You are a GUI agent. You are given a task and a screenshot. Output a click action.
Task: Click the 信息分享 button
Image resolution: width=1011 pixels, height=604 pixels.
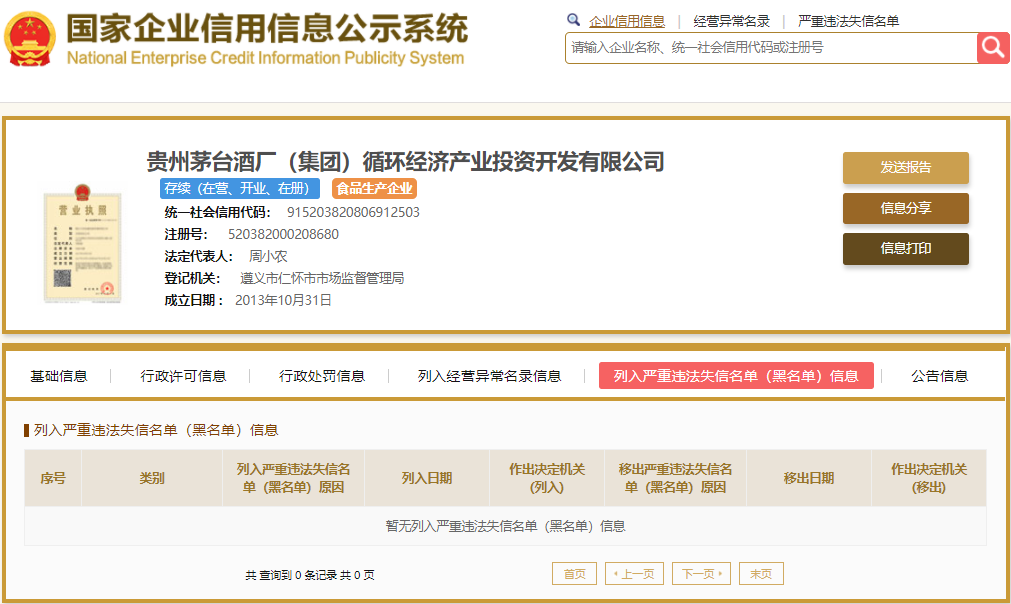[x=905, y=208]
